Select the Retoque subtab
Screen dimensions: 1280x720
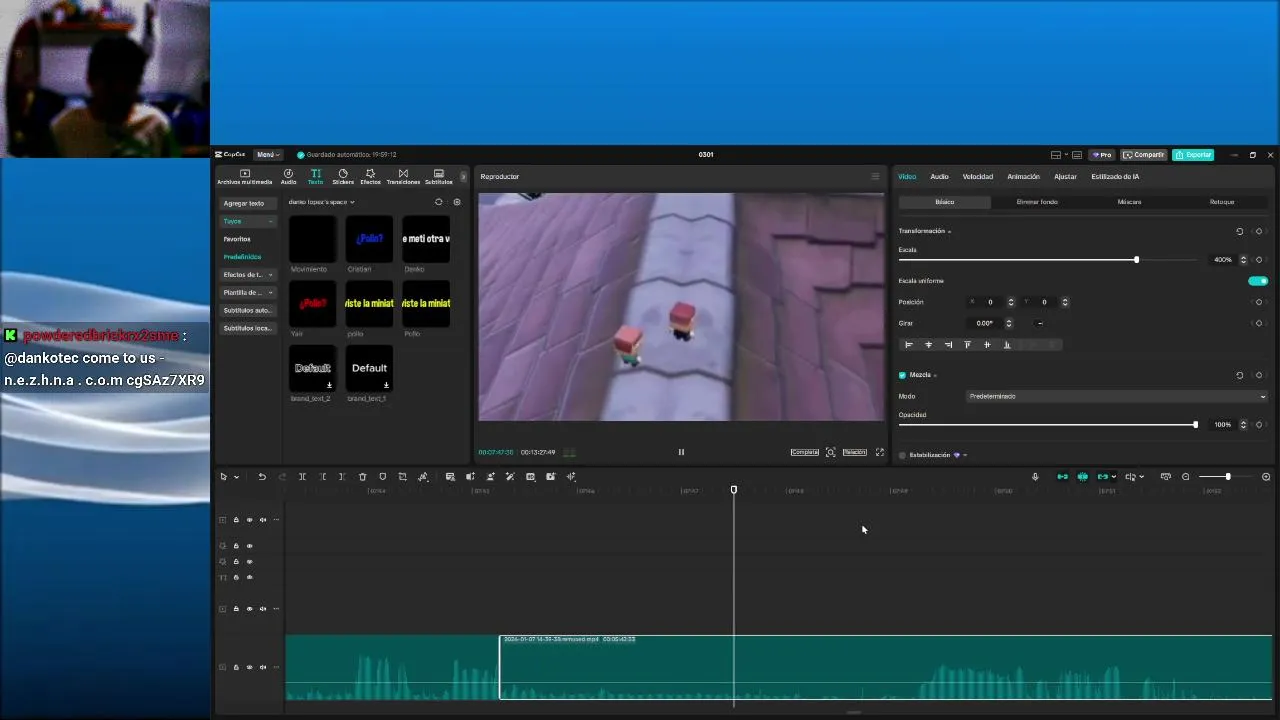pos(1222,202)
